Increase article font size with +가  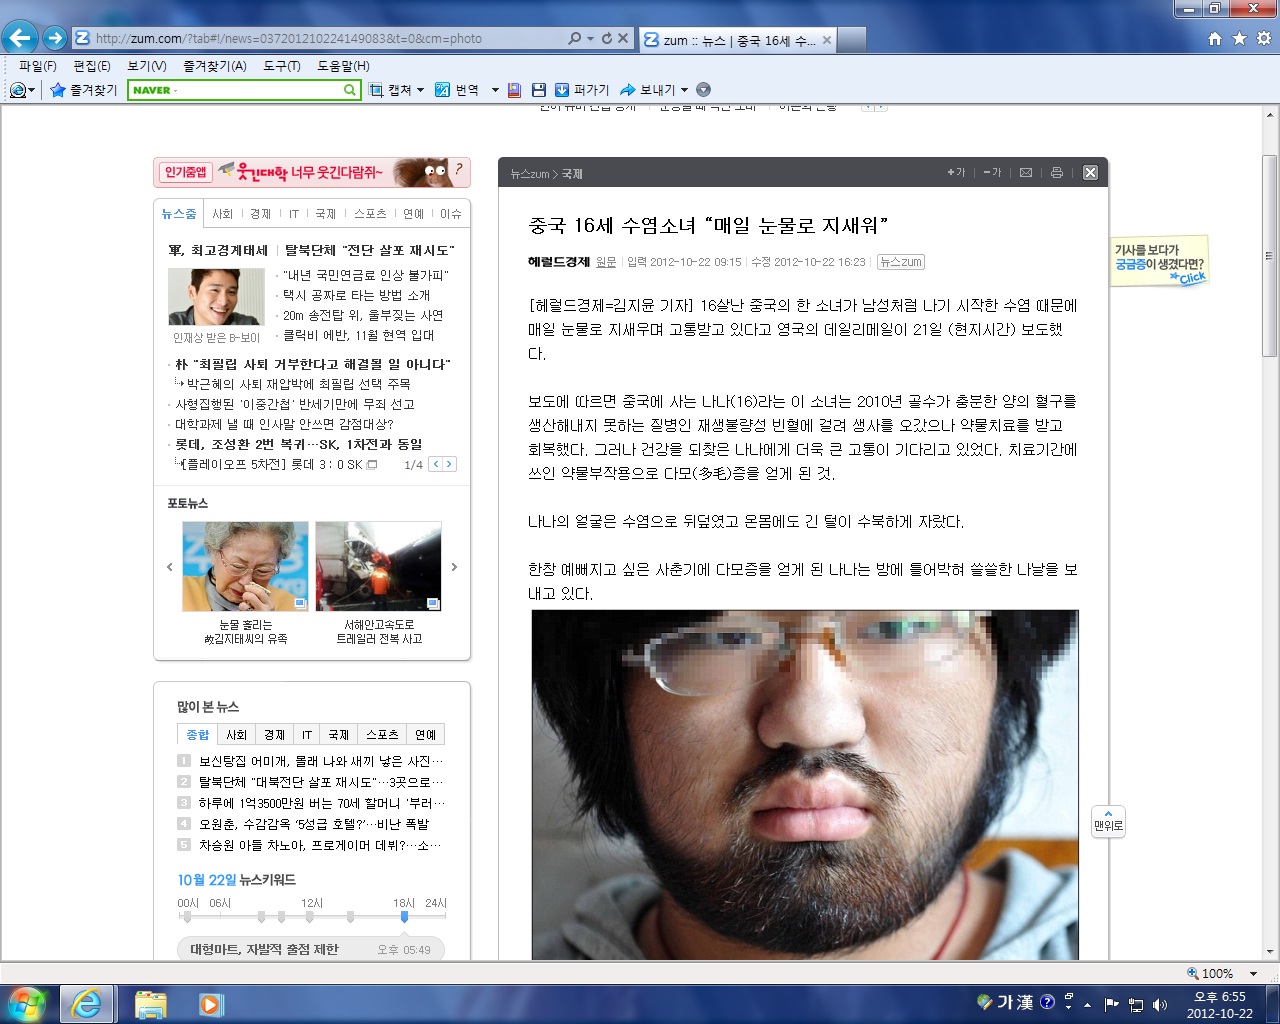[x=956, y=173]
